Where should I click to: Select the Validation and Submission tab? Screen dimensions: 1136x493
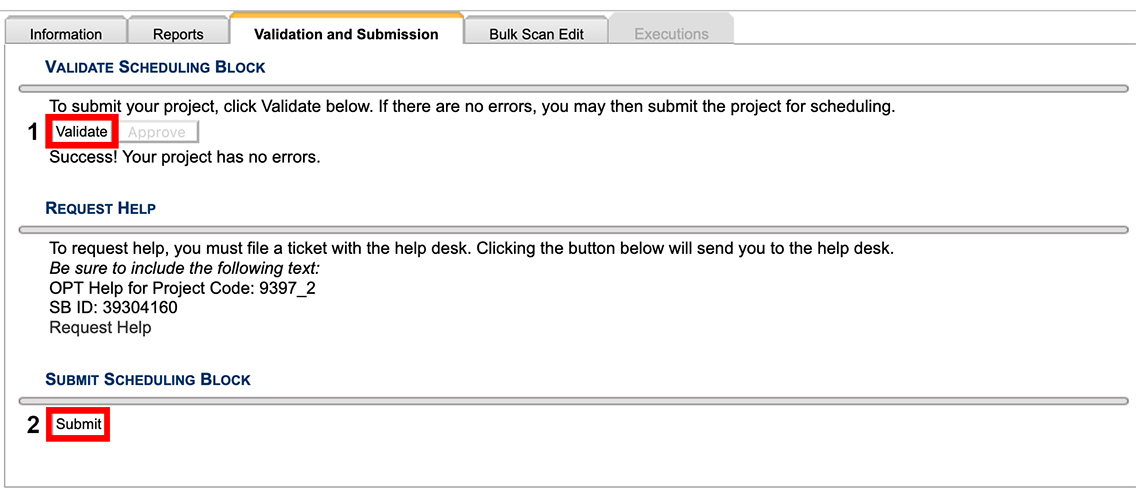pyautogui.click(x=346, y=34)
